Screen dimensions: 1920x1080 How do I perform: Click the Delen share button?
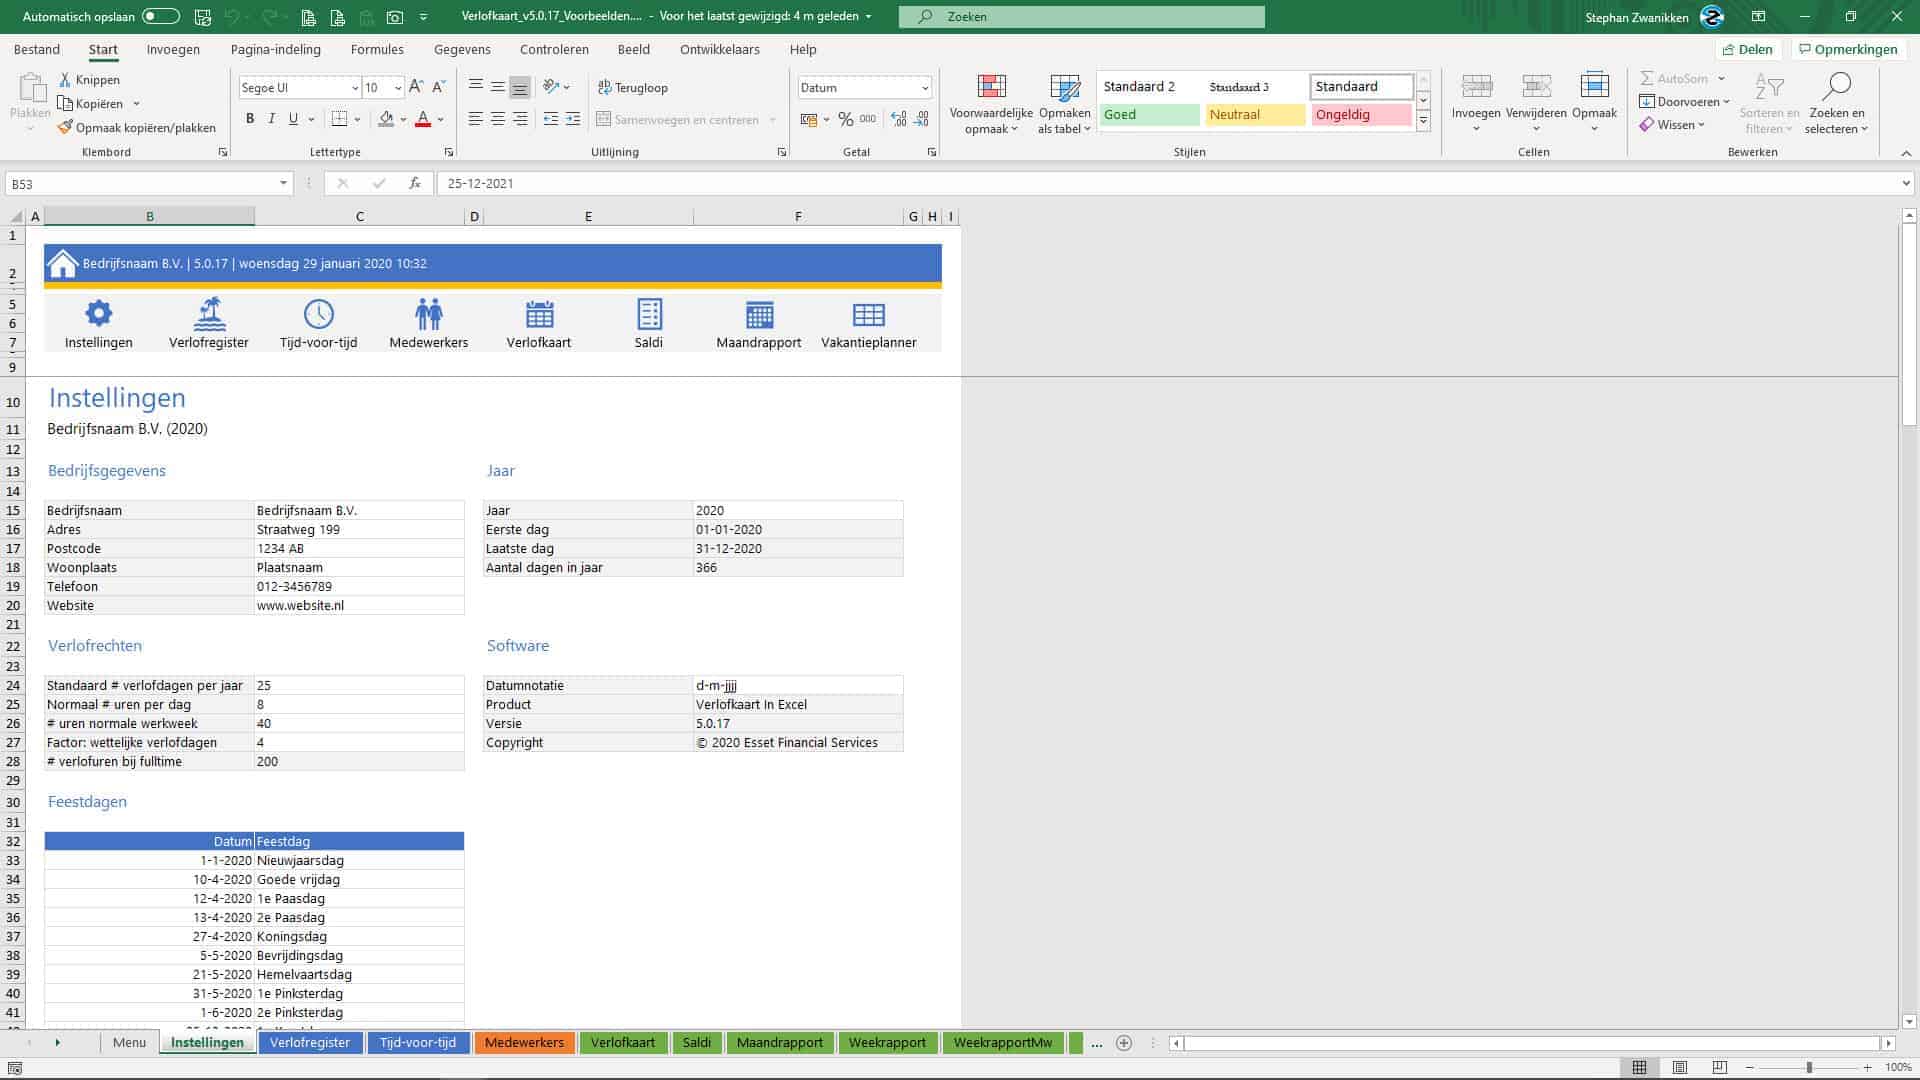(1747, 49)
